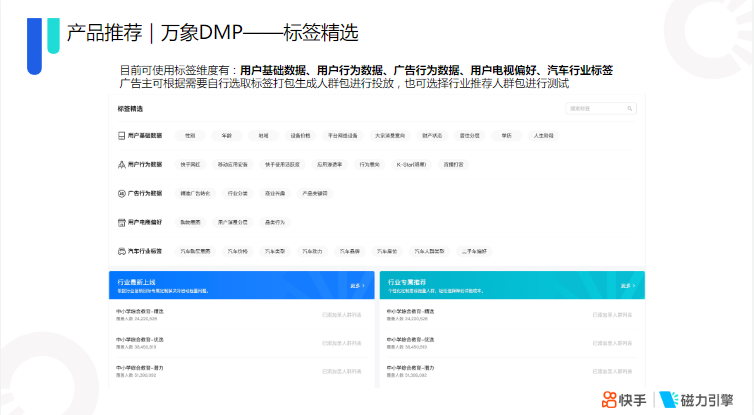Click the 汽车行业标签 car icon

122,252
